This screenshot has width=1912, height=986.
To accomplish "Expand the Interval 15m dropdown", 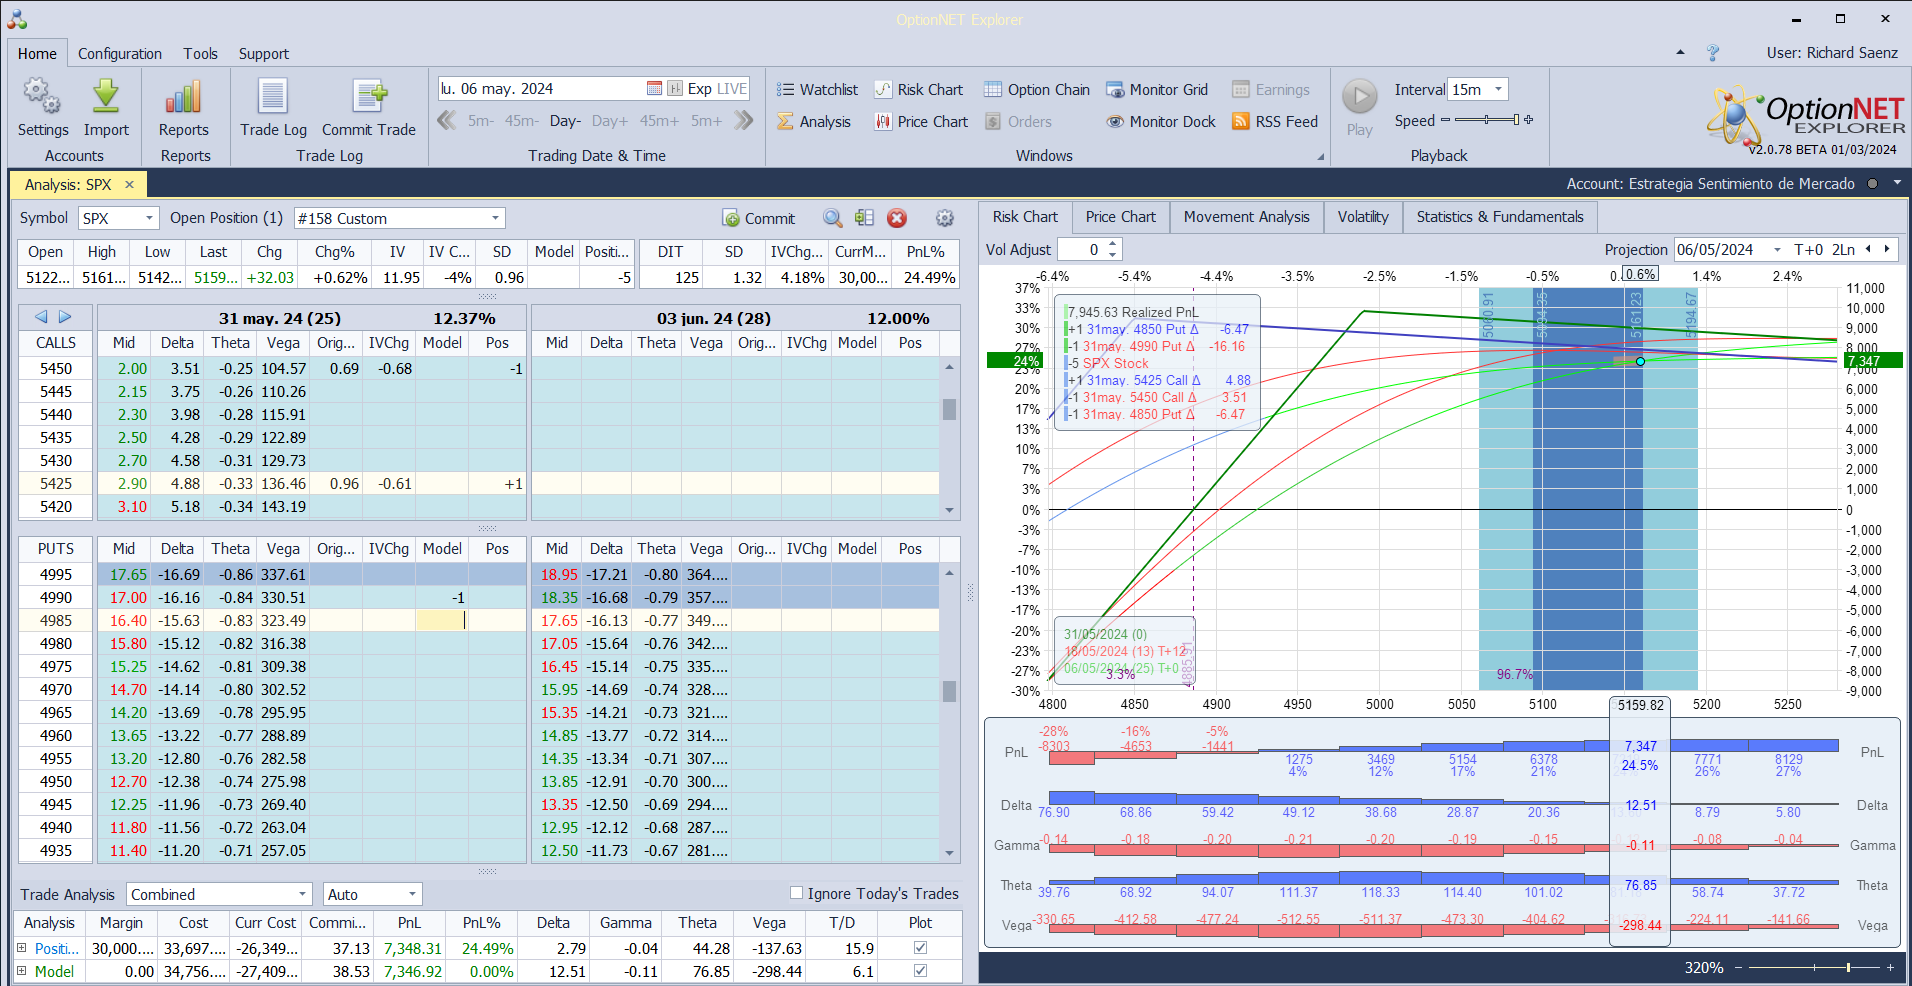I will coord(1498,90).
